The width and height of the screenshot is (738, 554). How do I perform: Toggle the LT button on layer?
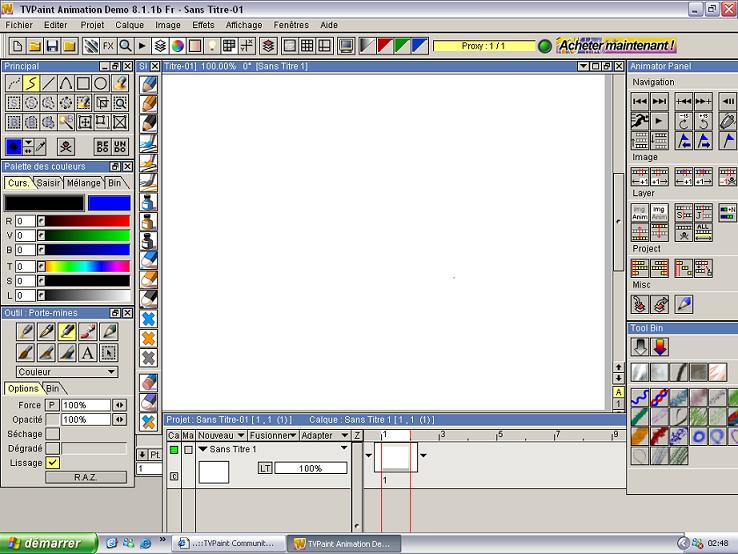tap(265, 468)
